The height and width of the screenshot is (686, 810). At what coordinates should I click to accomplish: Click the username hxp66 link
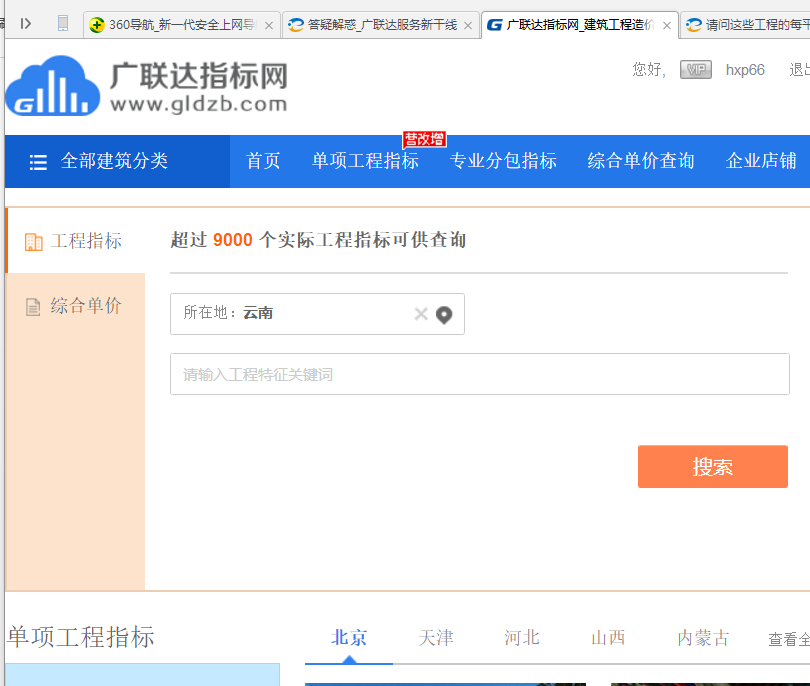(x=745, y=70)
